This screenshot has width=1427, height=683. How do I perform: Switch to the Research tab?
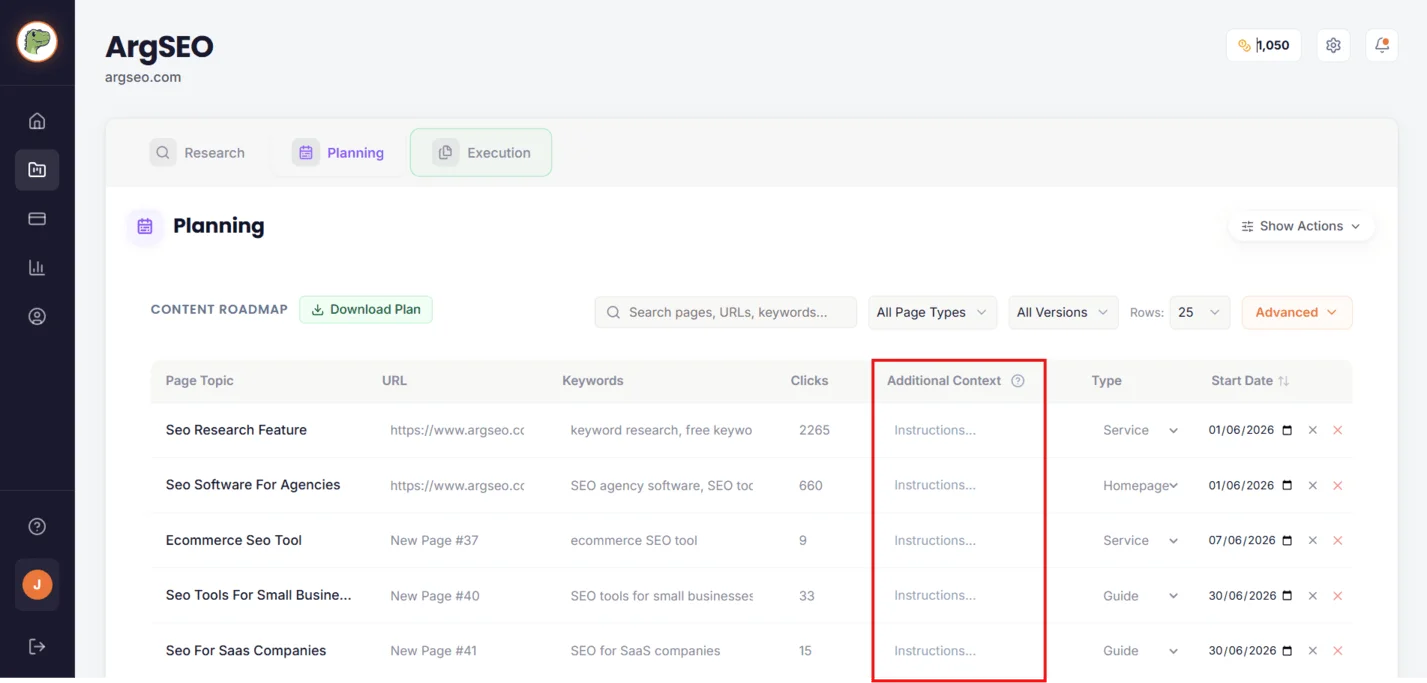[x=198, y=153]
